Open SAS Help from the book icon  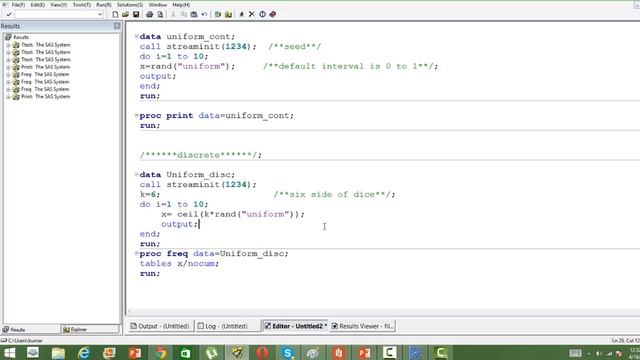273,14
